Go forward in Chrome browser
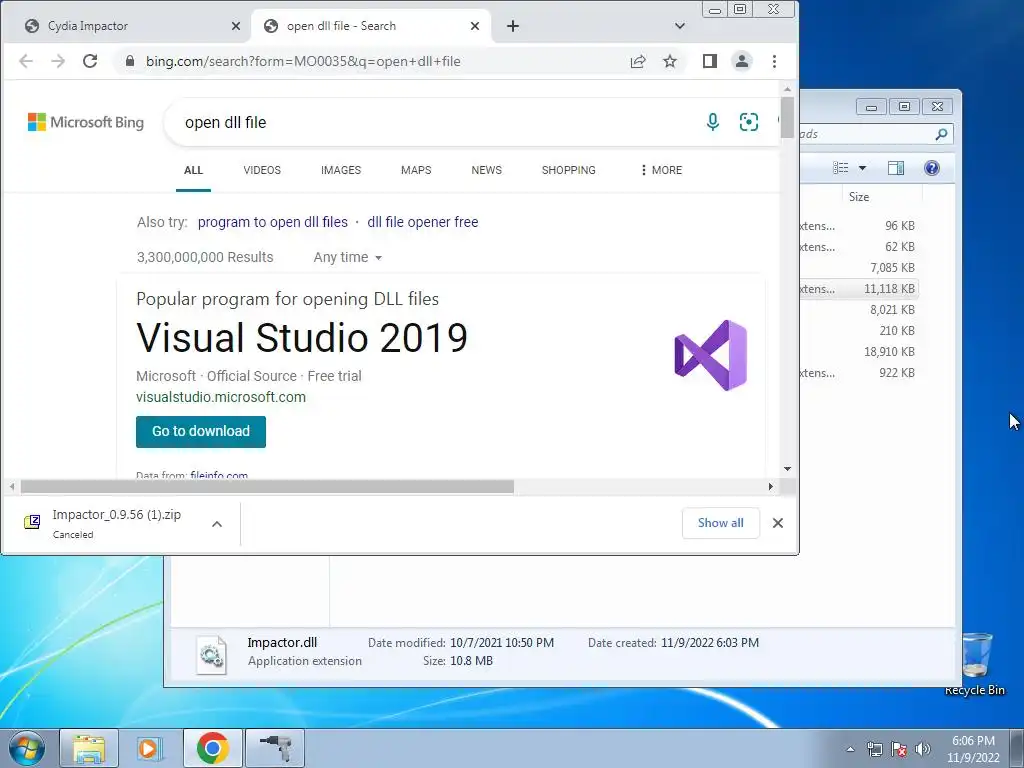This screenshot has width=1024, height=768. (57, 61)
